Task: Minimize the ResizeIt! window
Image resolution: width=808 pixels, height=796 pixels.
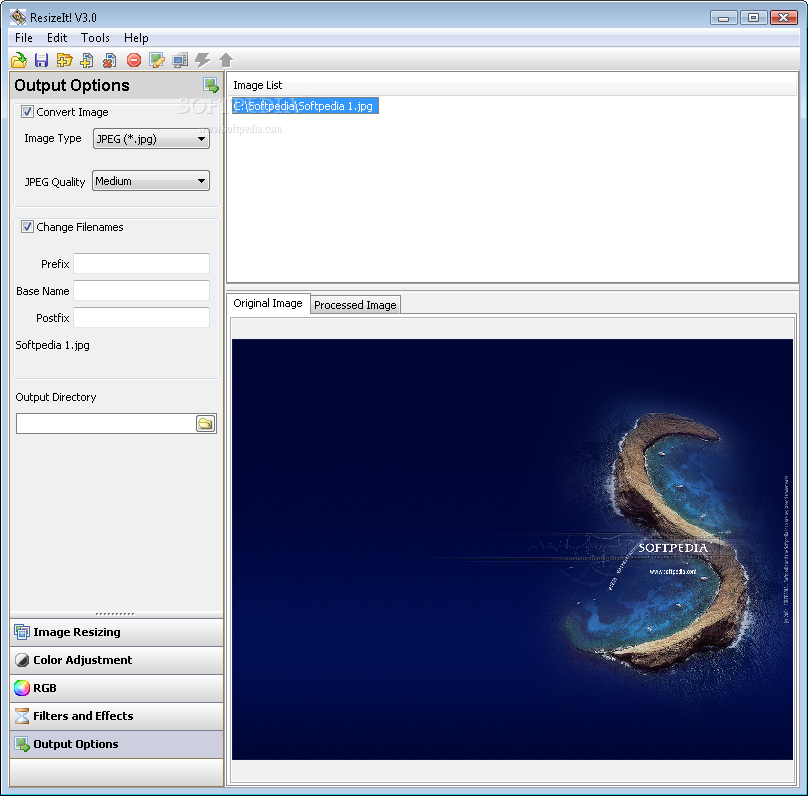Action: pos(723,18)
